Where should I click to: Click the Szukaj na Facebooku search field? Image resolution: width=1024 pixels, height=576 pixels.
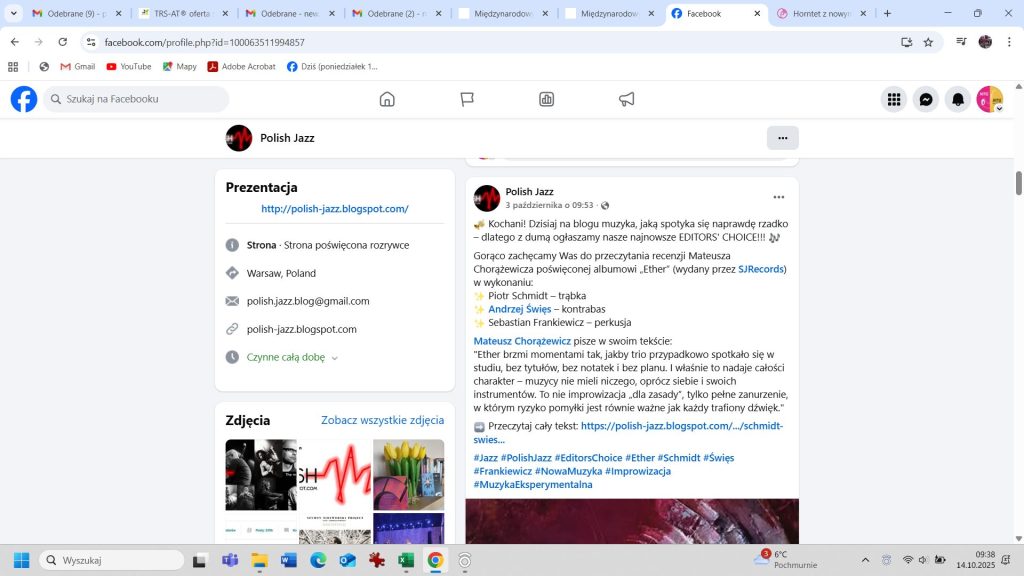coord(137,99)
